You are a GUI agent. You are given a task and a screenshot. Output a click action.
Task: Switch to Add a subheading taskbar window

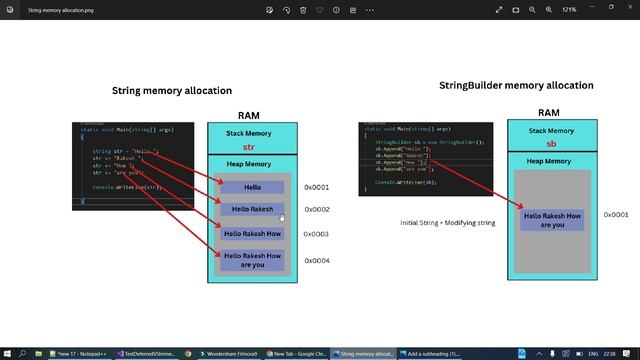click(x=430, y=354)
